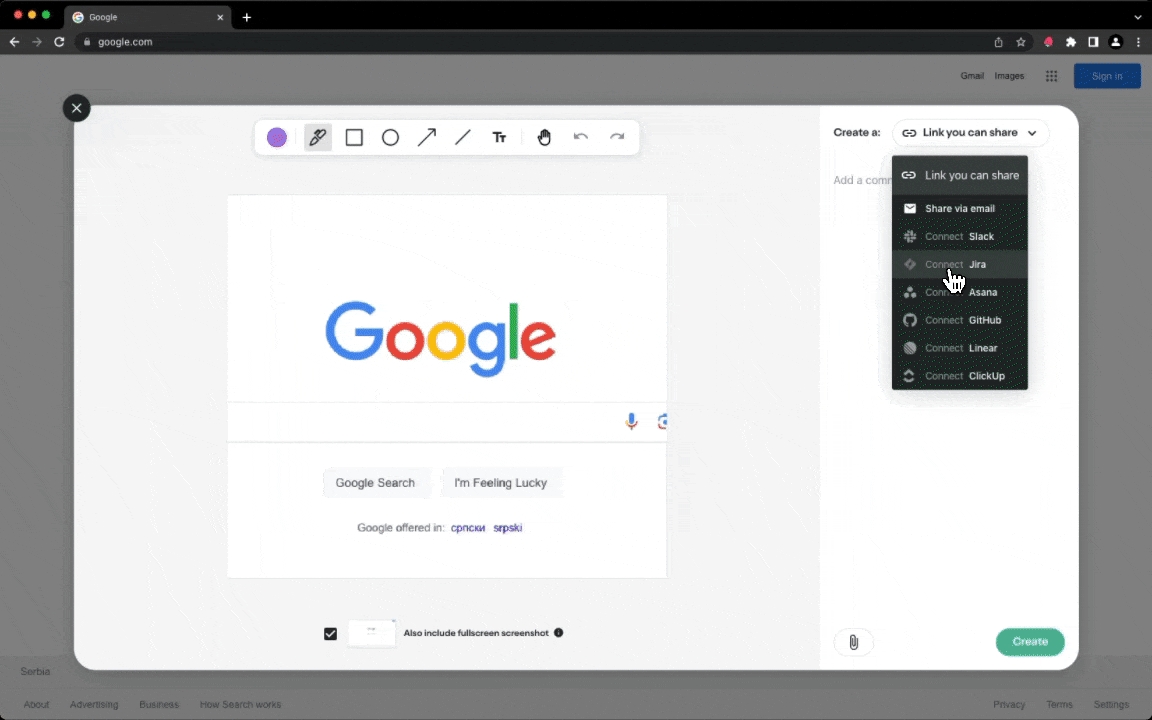Screen dimensions: 1152x720
Task: Select the text annotation tool
Action: pos(499,138)
